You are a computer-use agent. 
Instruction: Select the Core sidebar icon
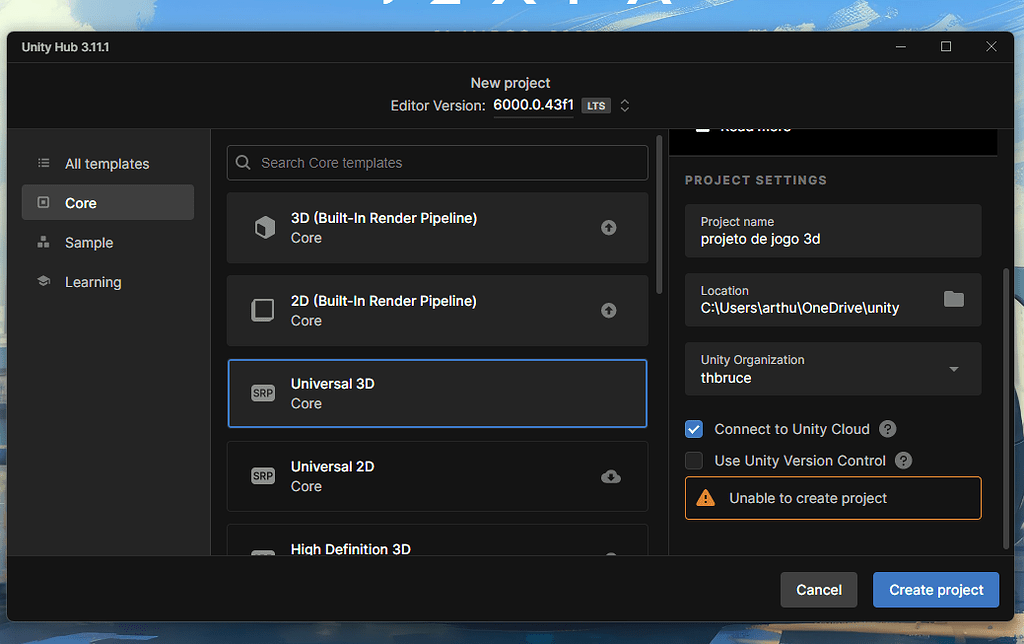point(44,202)
